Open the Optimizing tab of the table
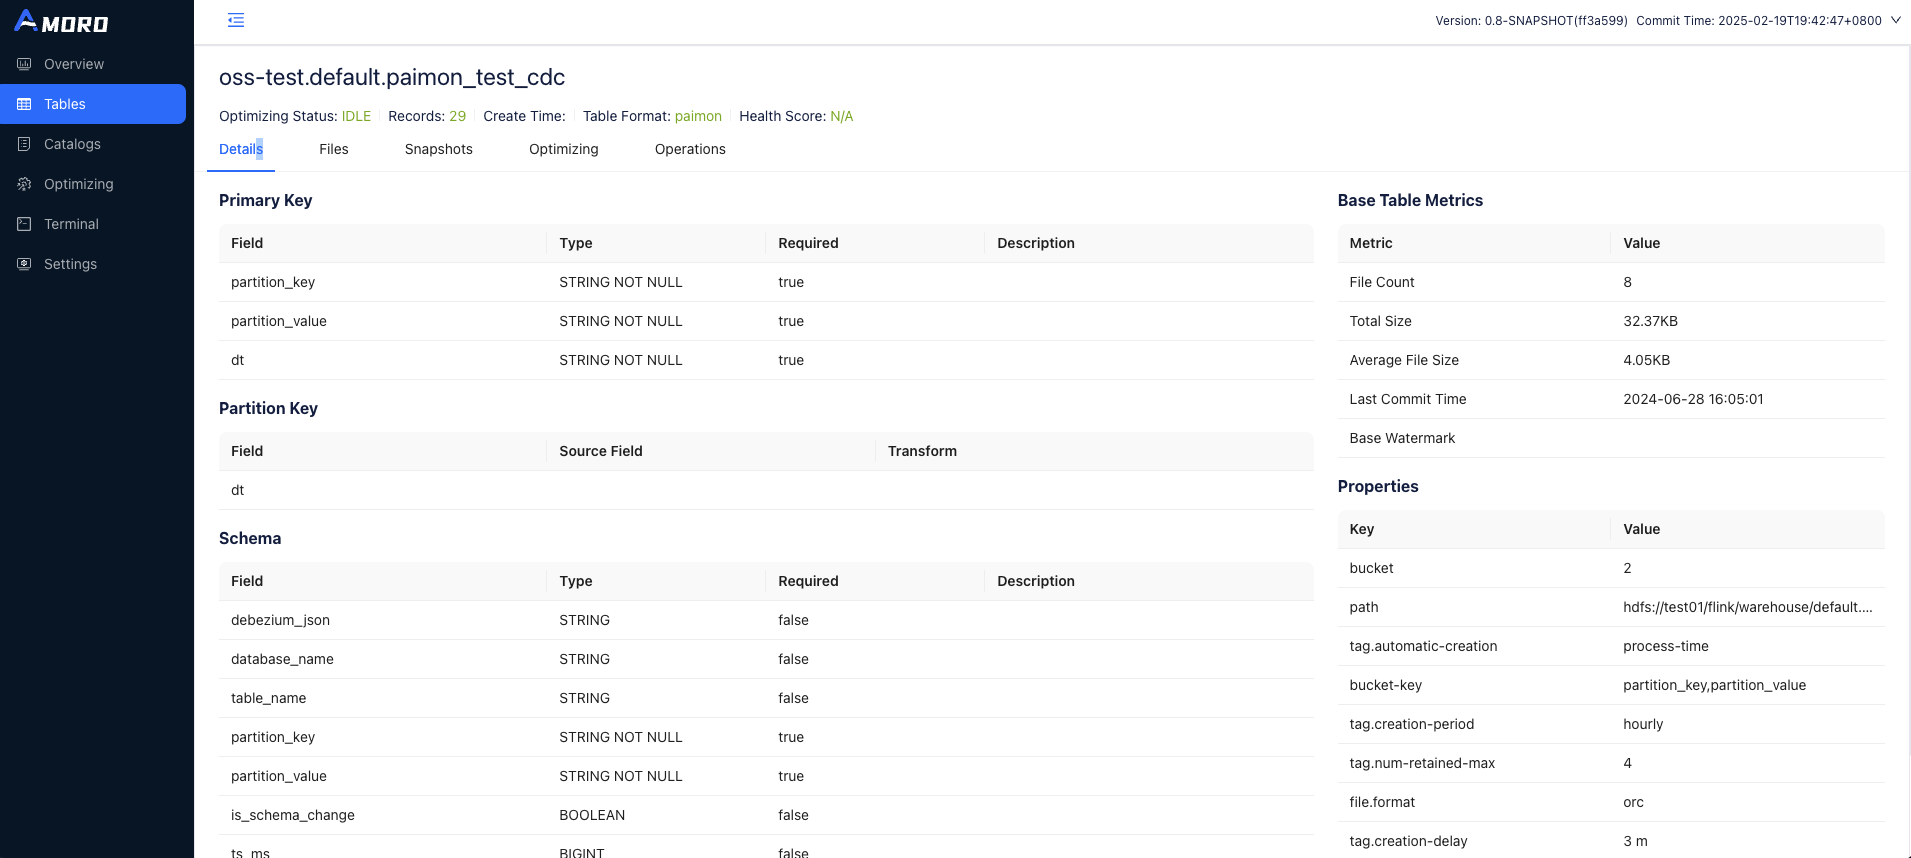The image size is (1911, 858). [x=563, y=149]
